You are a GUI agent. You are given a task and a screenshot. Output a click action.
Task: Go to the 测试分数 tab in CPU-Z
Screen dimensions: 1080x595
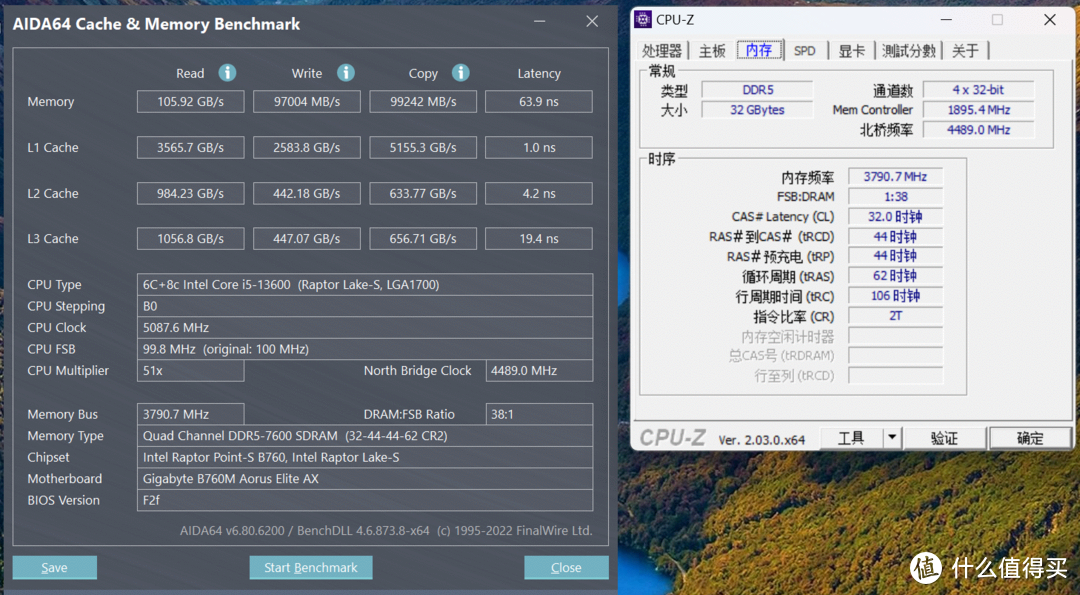909,50
